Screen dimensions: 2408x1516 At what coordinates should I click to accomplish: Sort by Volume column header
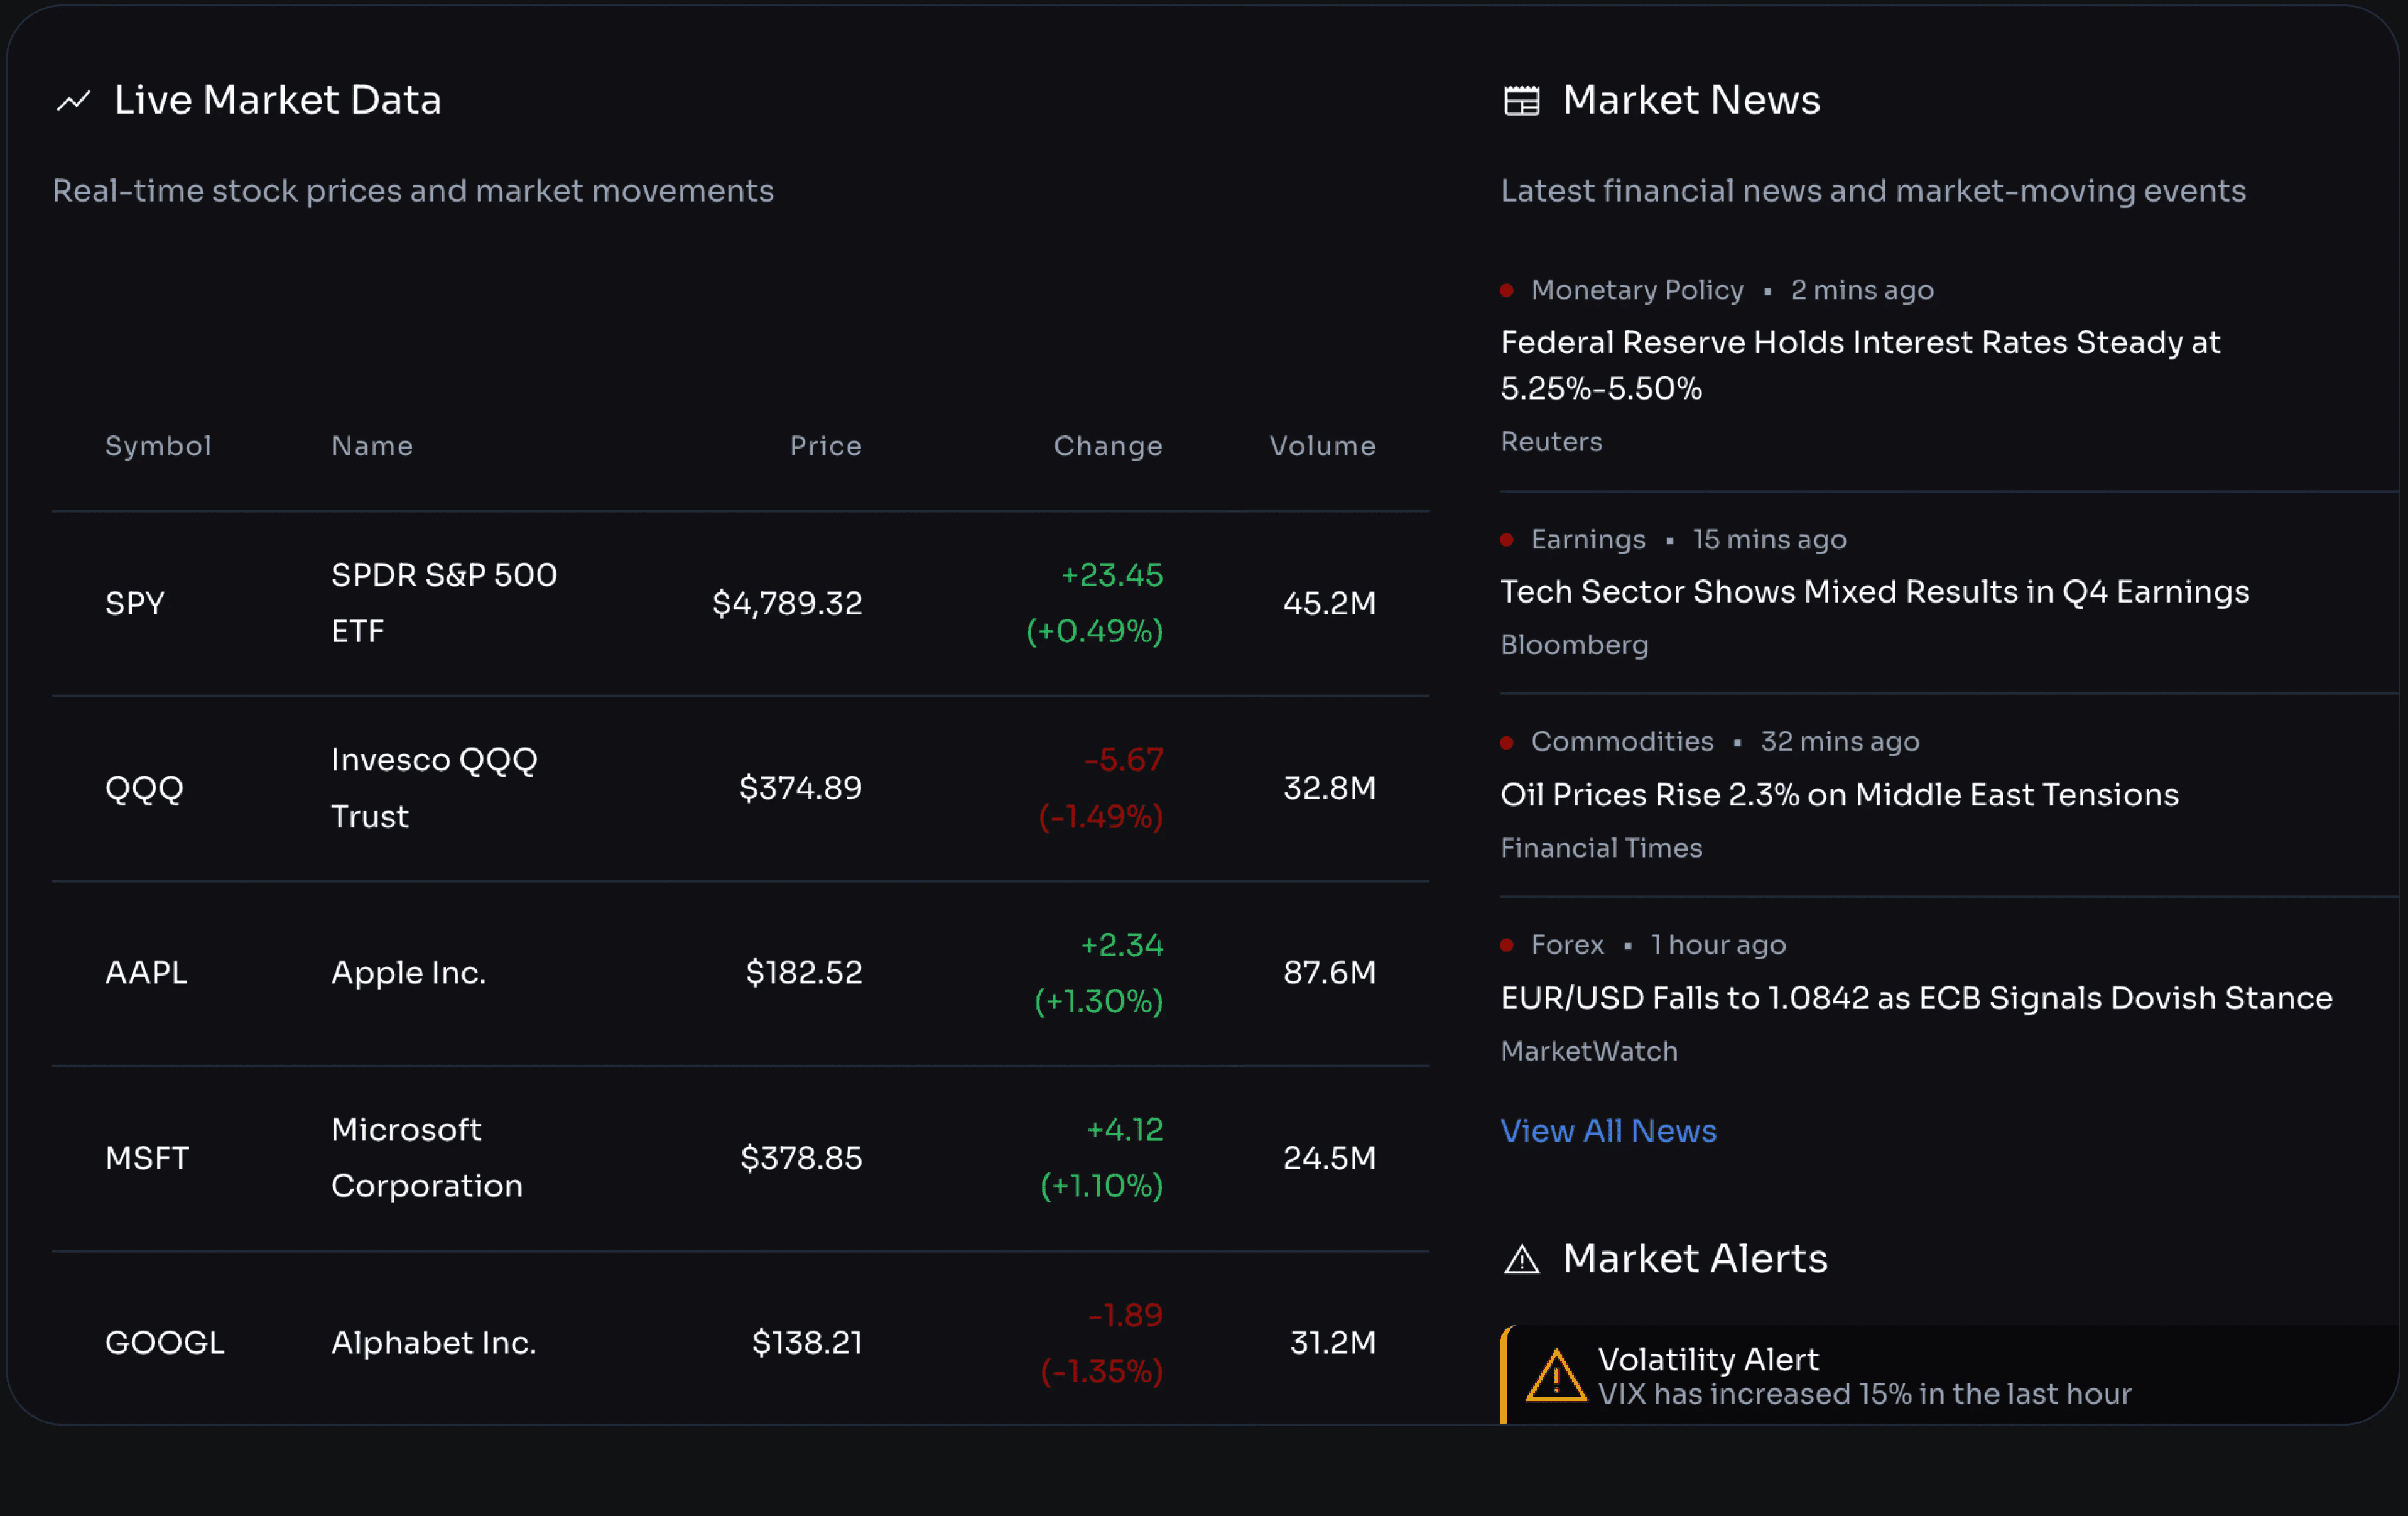point(1321,446)
